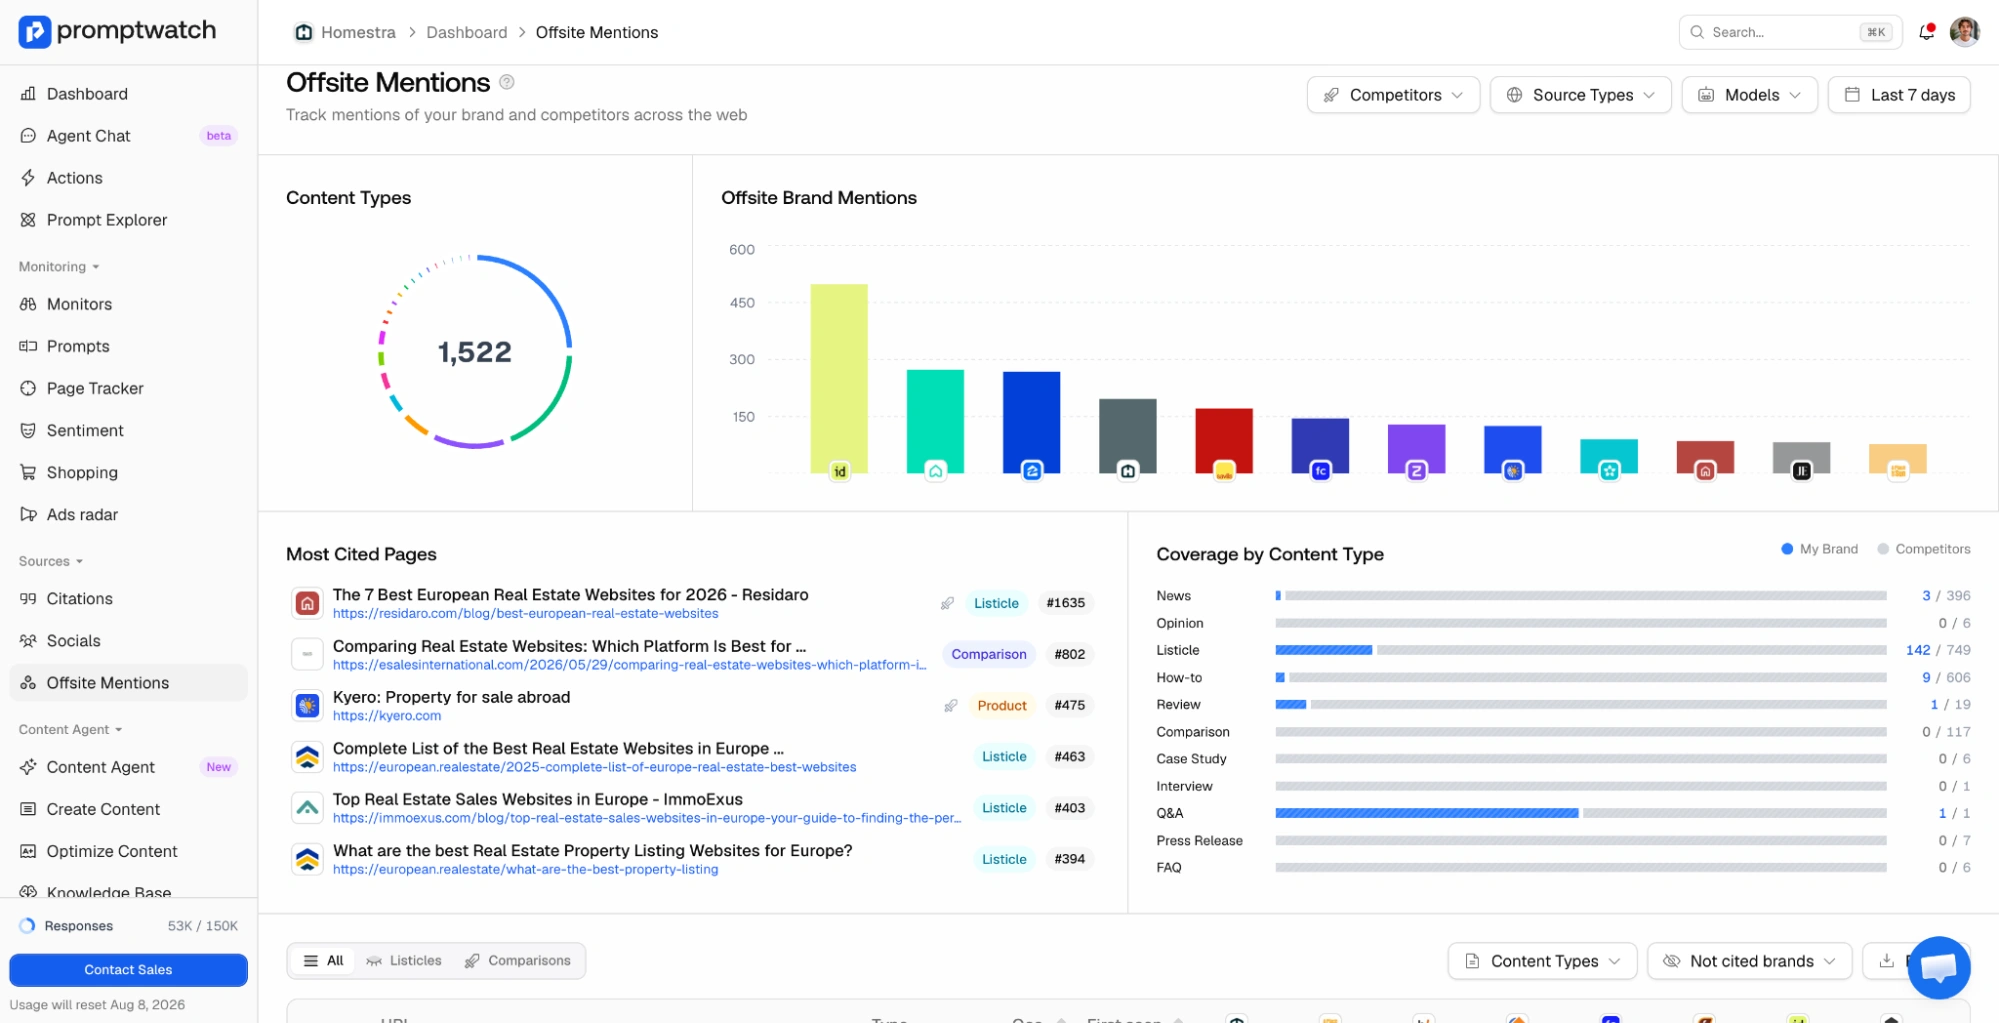Open the Competitors dropdown filter
1999x1023 pixels.
1393,95
